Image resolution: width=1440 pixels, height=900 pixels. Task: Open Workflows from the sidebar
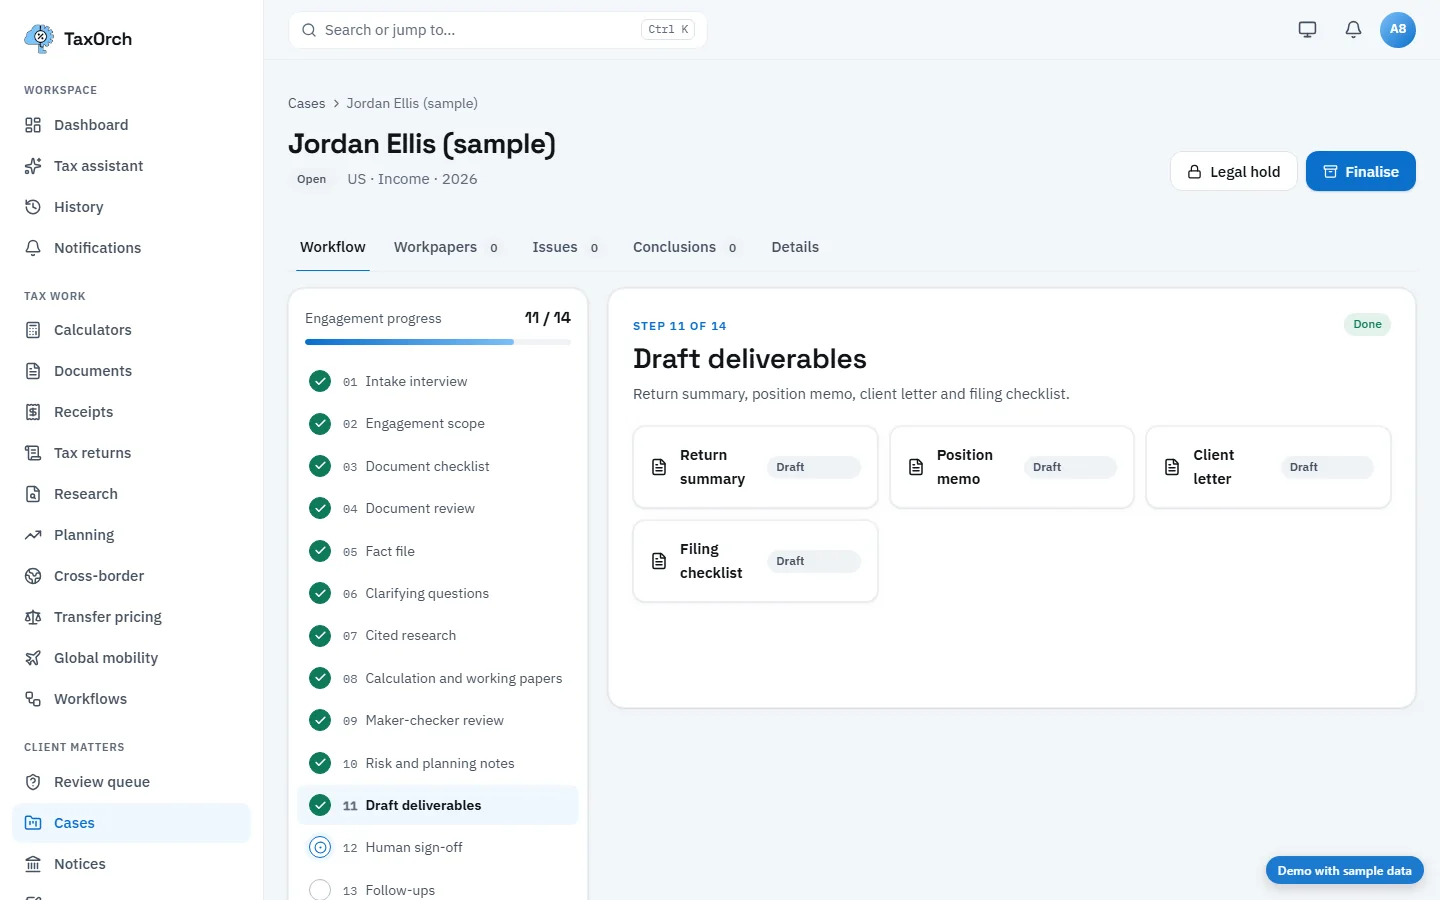(x=131, y=699)
